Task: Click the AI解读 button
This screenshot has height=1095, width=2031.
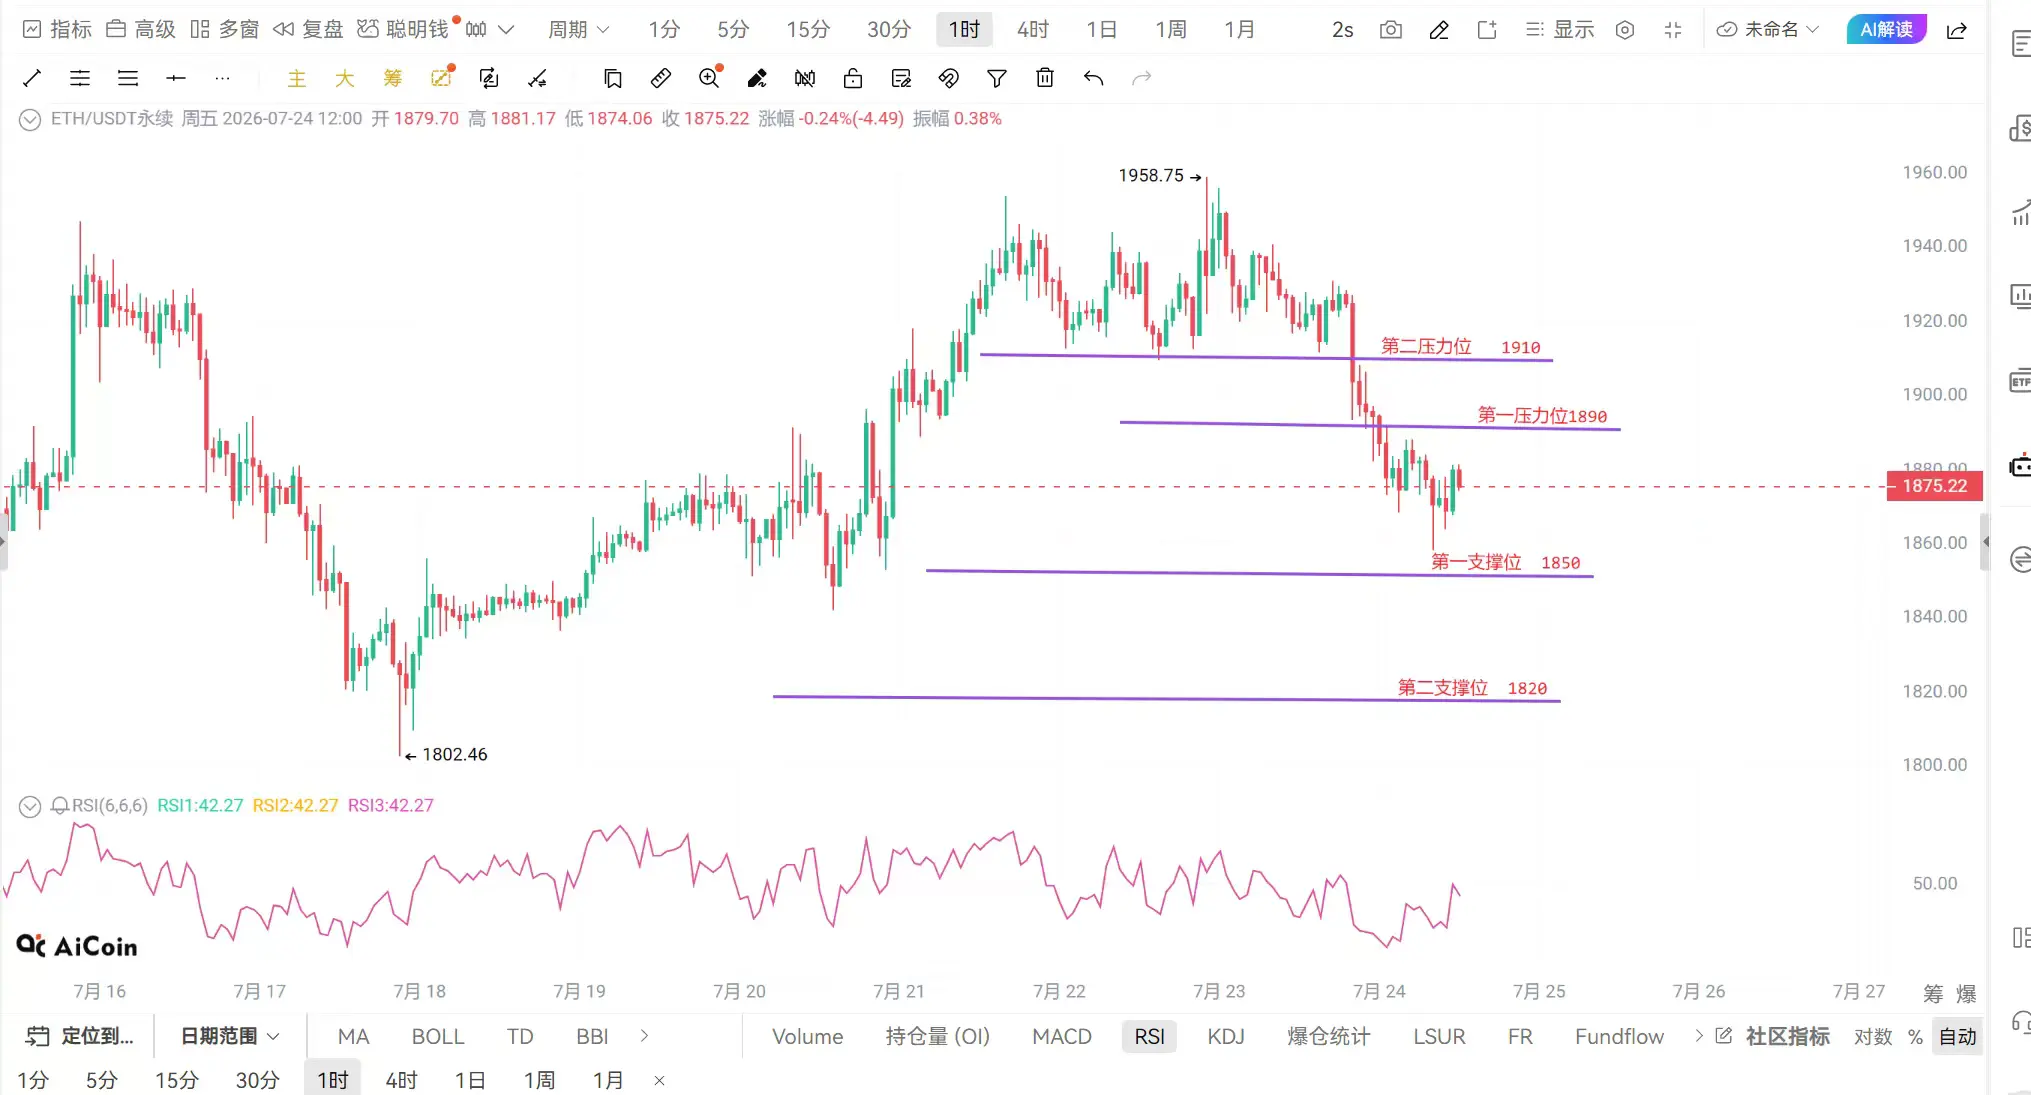Action: pos(1886,30)
